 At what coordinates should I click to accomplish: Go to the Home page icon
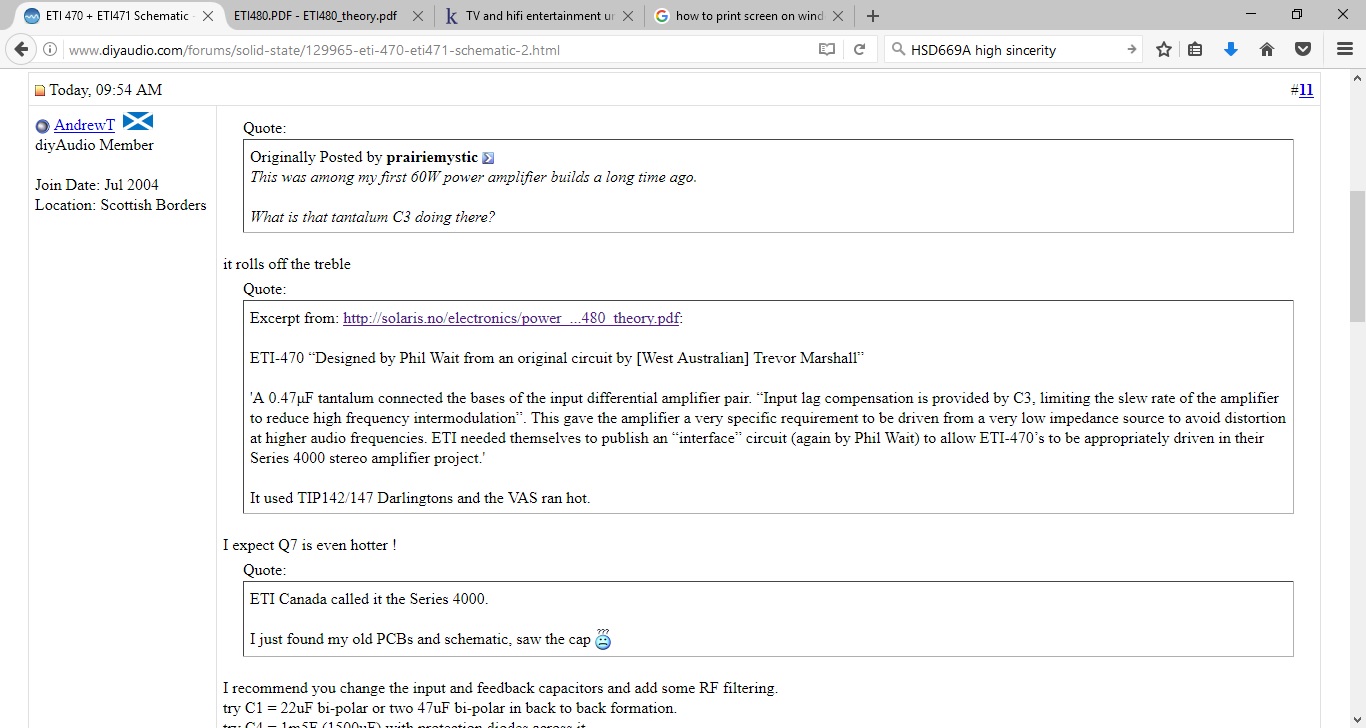click(x=1266, y=50)
